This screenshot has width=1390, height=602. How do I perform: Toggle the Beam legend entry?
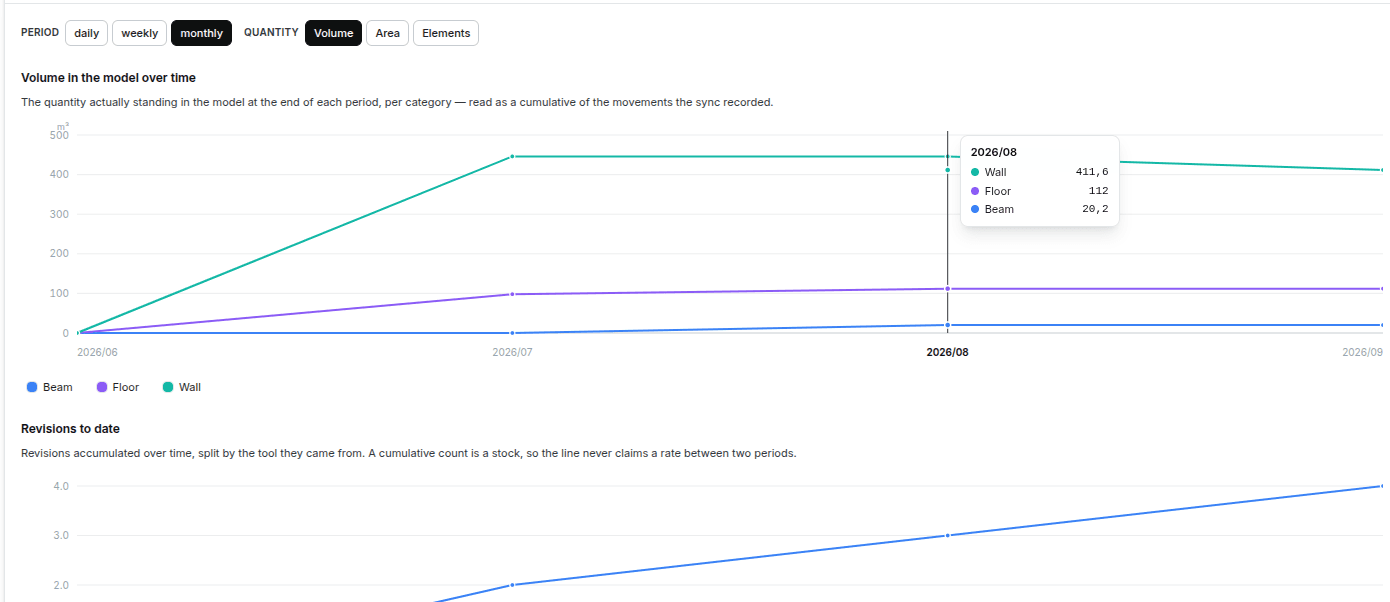50,387
